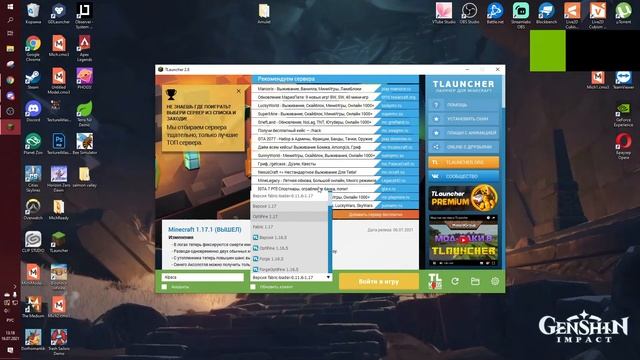Screen dimensions: 640x360
Task: Select the SuperMine server row
Action: point(335,114)
